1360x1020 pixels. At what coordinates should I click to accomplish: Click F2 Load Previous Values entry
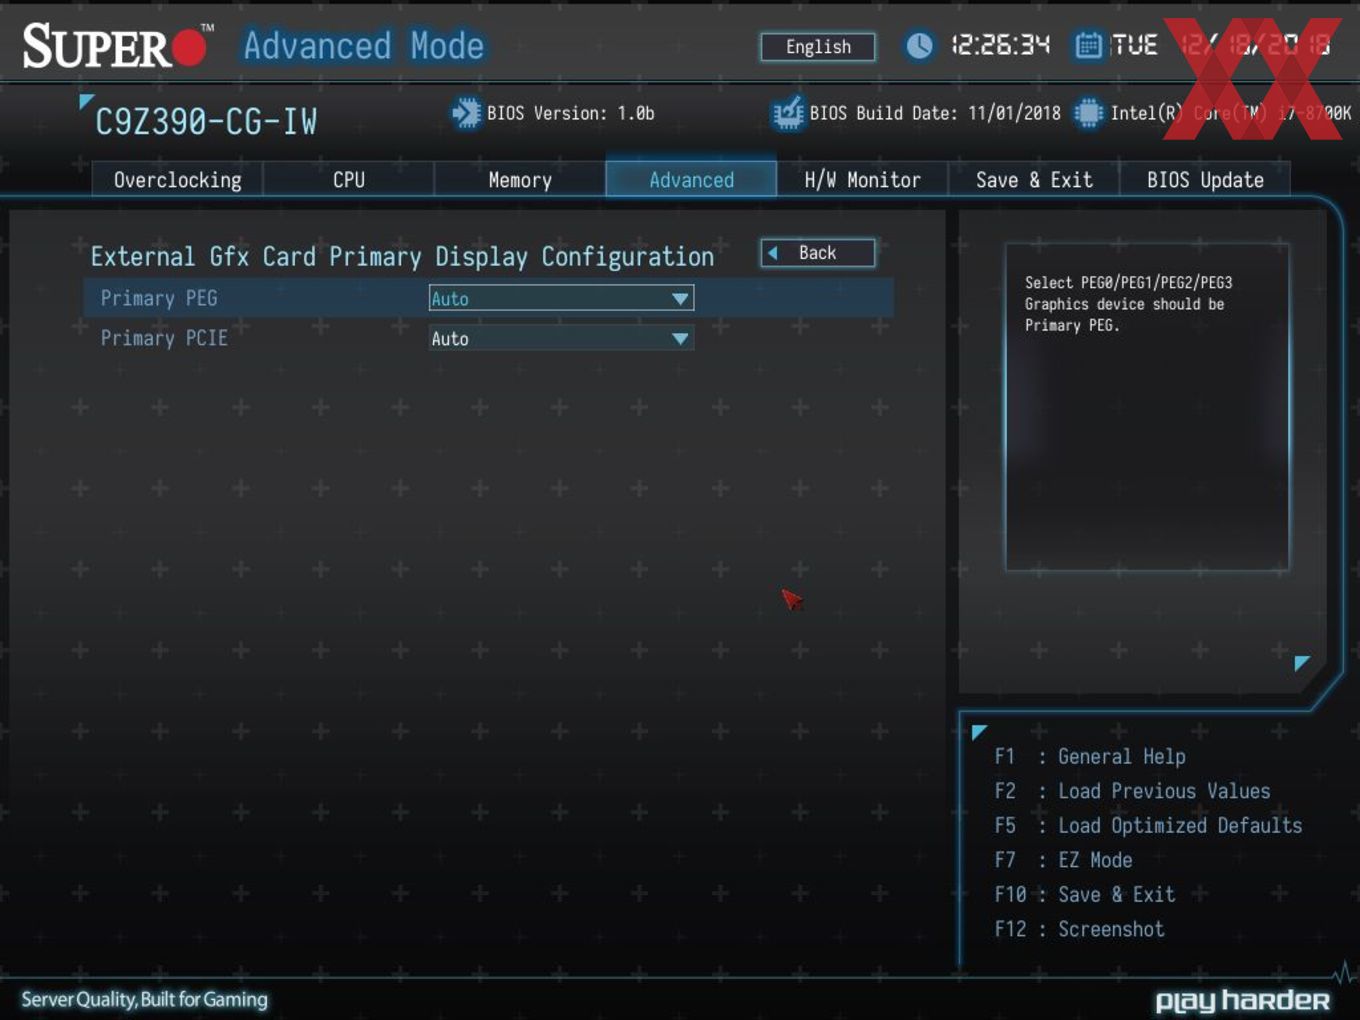1132,791
